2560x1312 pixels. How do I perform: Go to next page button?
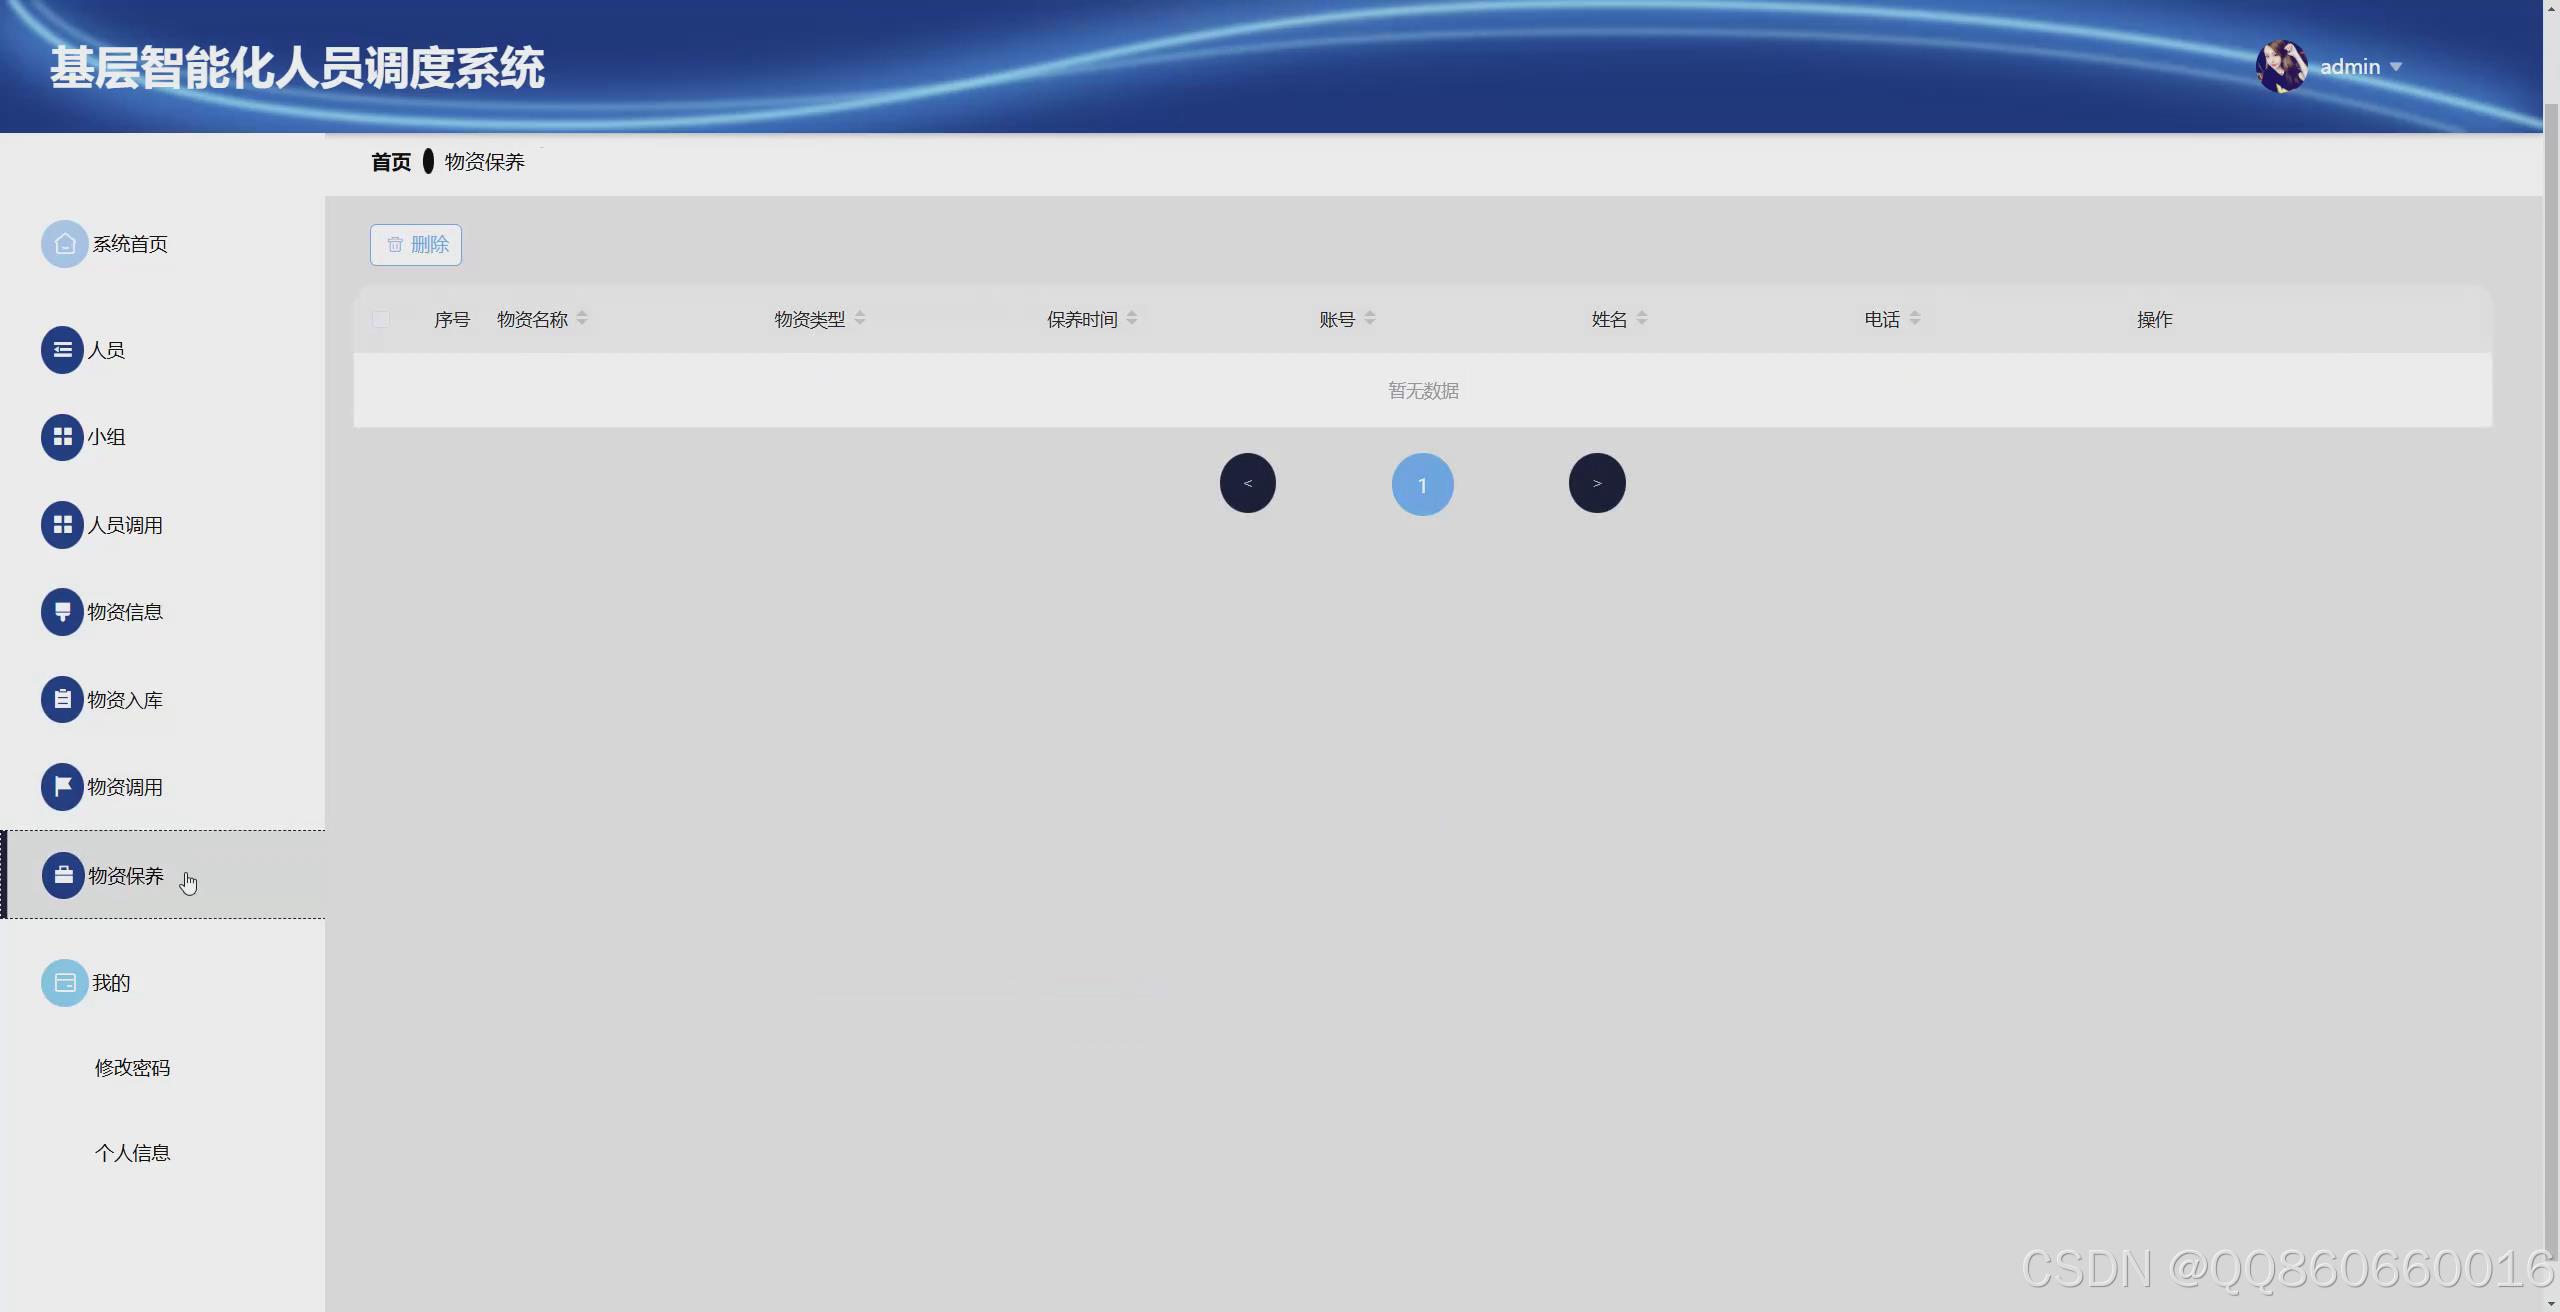[x=1597, y=484]
